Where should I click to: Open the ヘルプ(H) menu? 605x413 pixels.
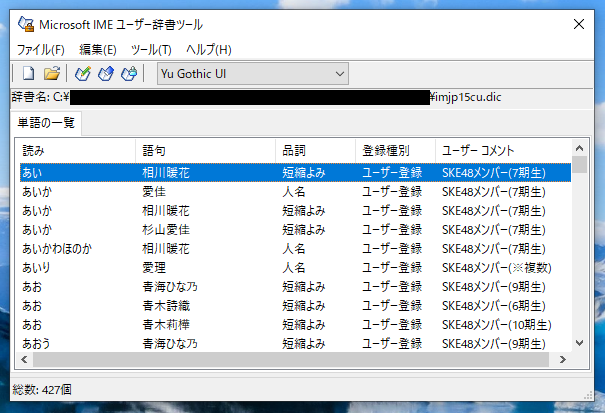[209, 49]
